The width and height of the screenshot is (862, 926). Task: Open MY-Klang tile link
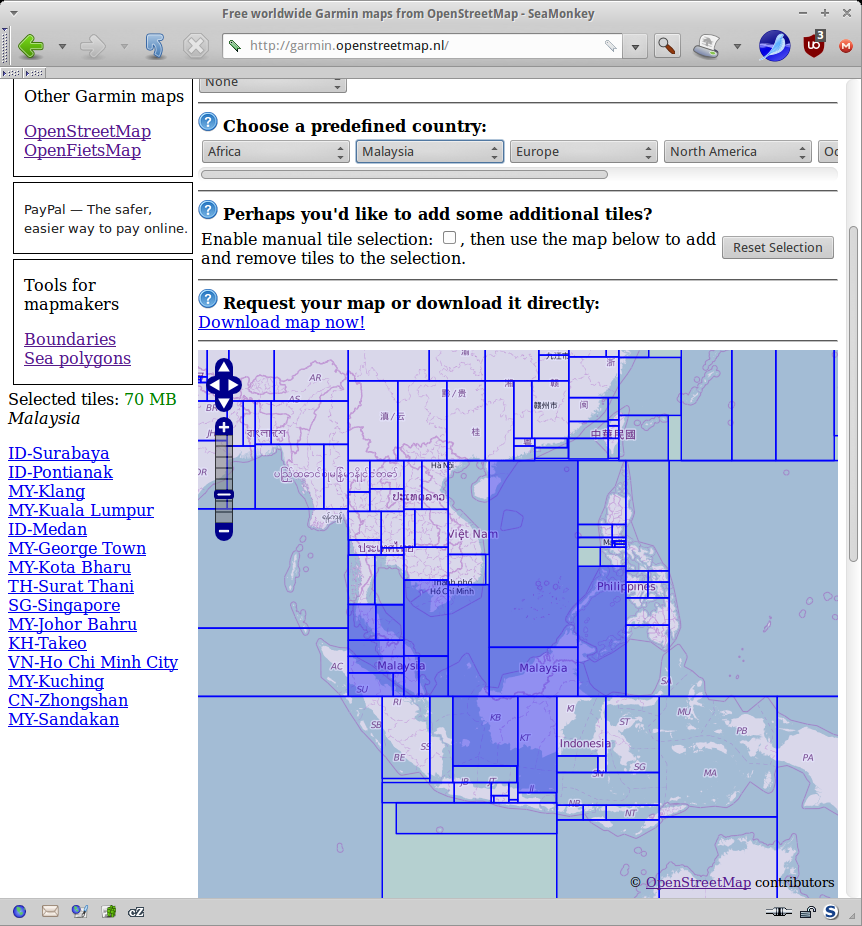click(x=47, y=491)
